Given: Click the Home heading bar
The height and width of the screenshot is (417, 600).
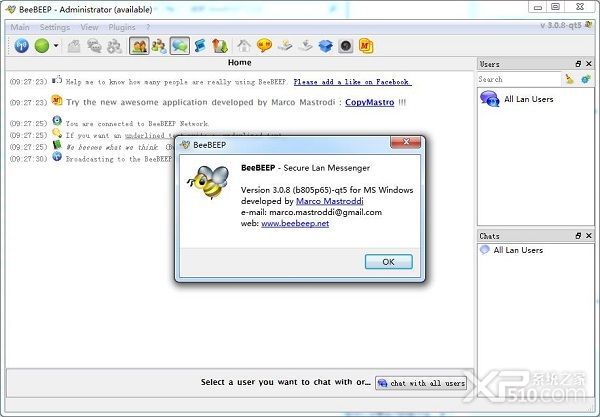Looking at the screenshot, I should pos(240,63).
